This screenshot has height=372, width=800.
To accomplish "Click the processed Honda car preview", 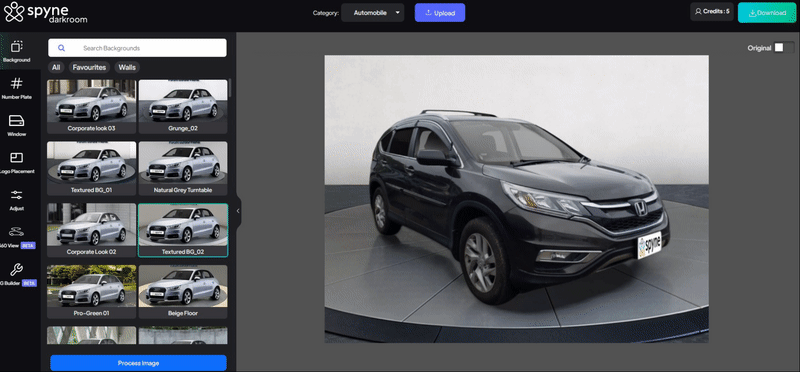I will tap(516, 199).
